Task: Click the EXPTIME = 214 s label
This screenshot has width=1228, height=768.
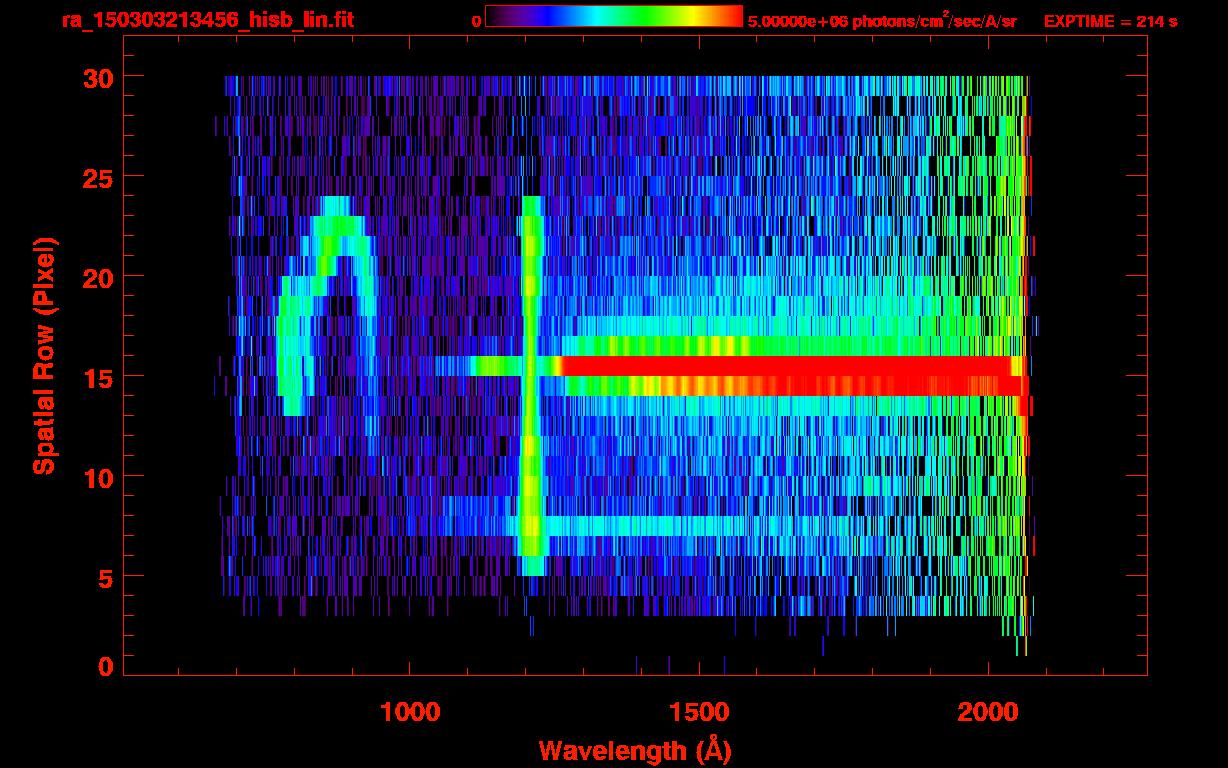Action: tap(1110, 21)
